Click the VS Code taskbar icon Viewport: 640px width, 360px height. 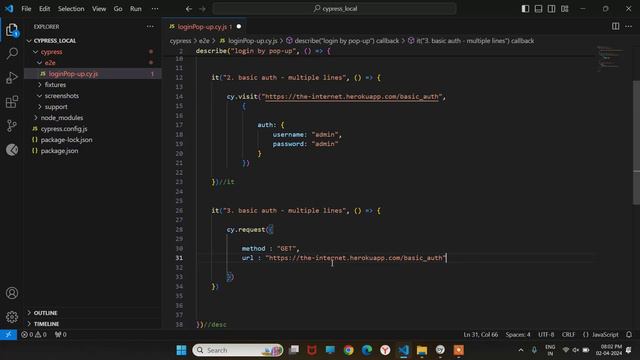[x=404, y=350]
